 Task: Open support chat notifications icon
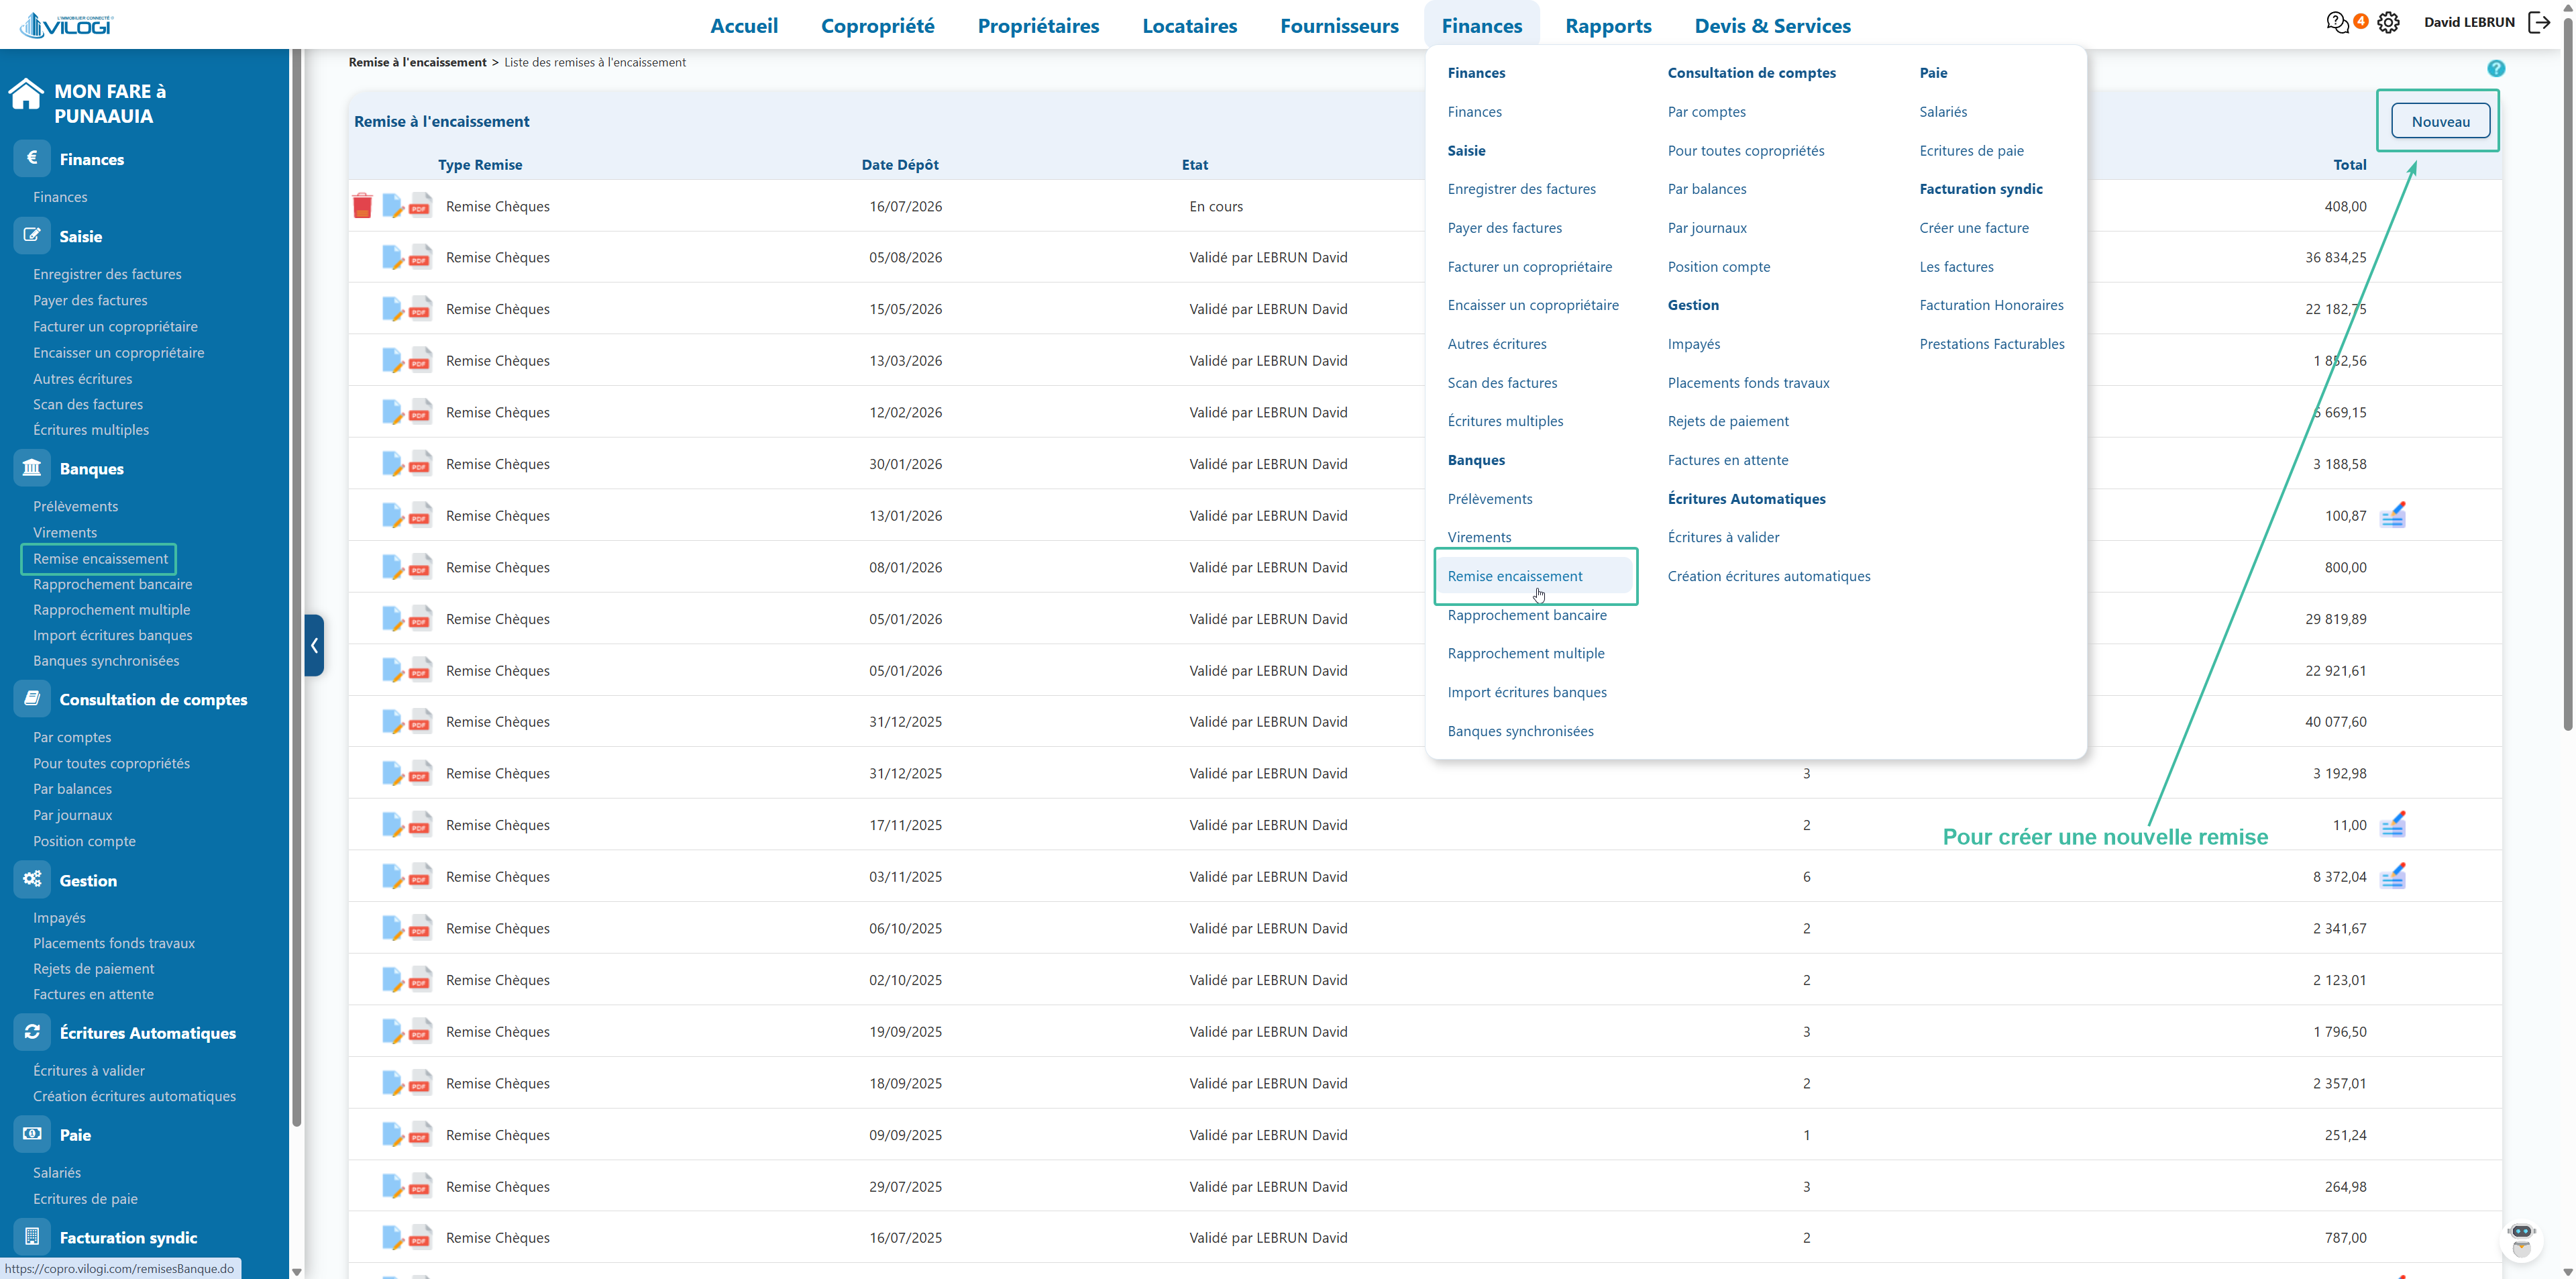click(2337, 22)
